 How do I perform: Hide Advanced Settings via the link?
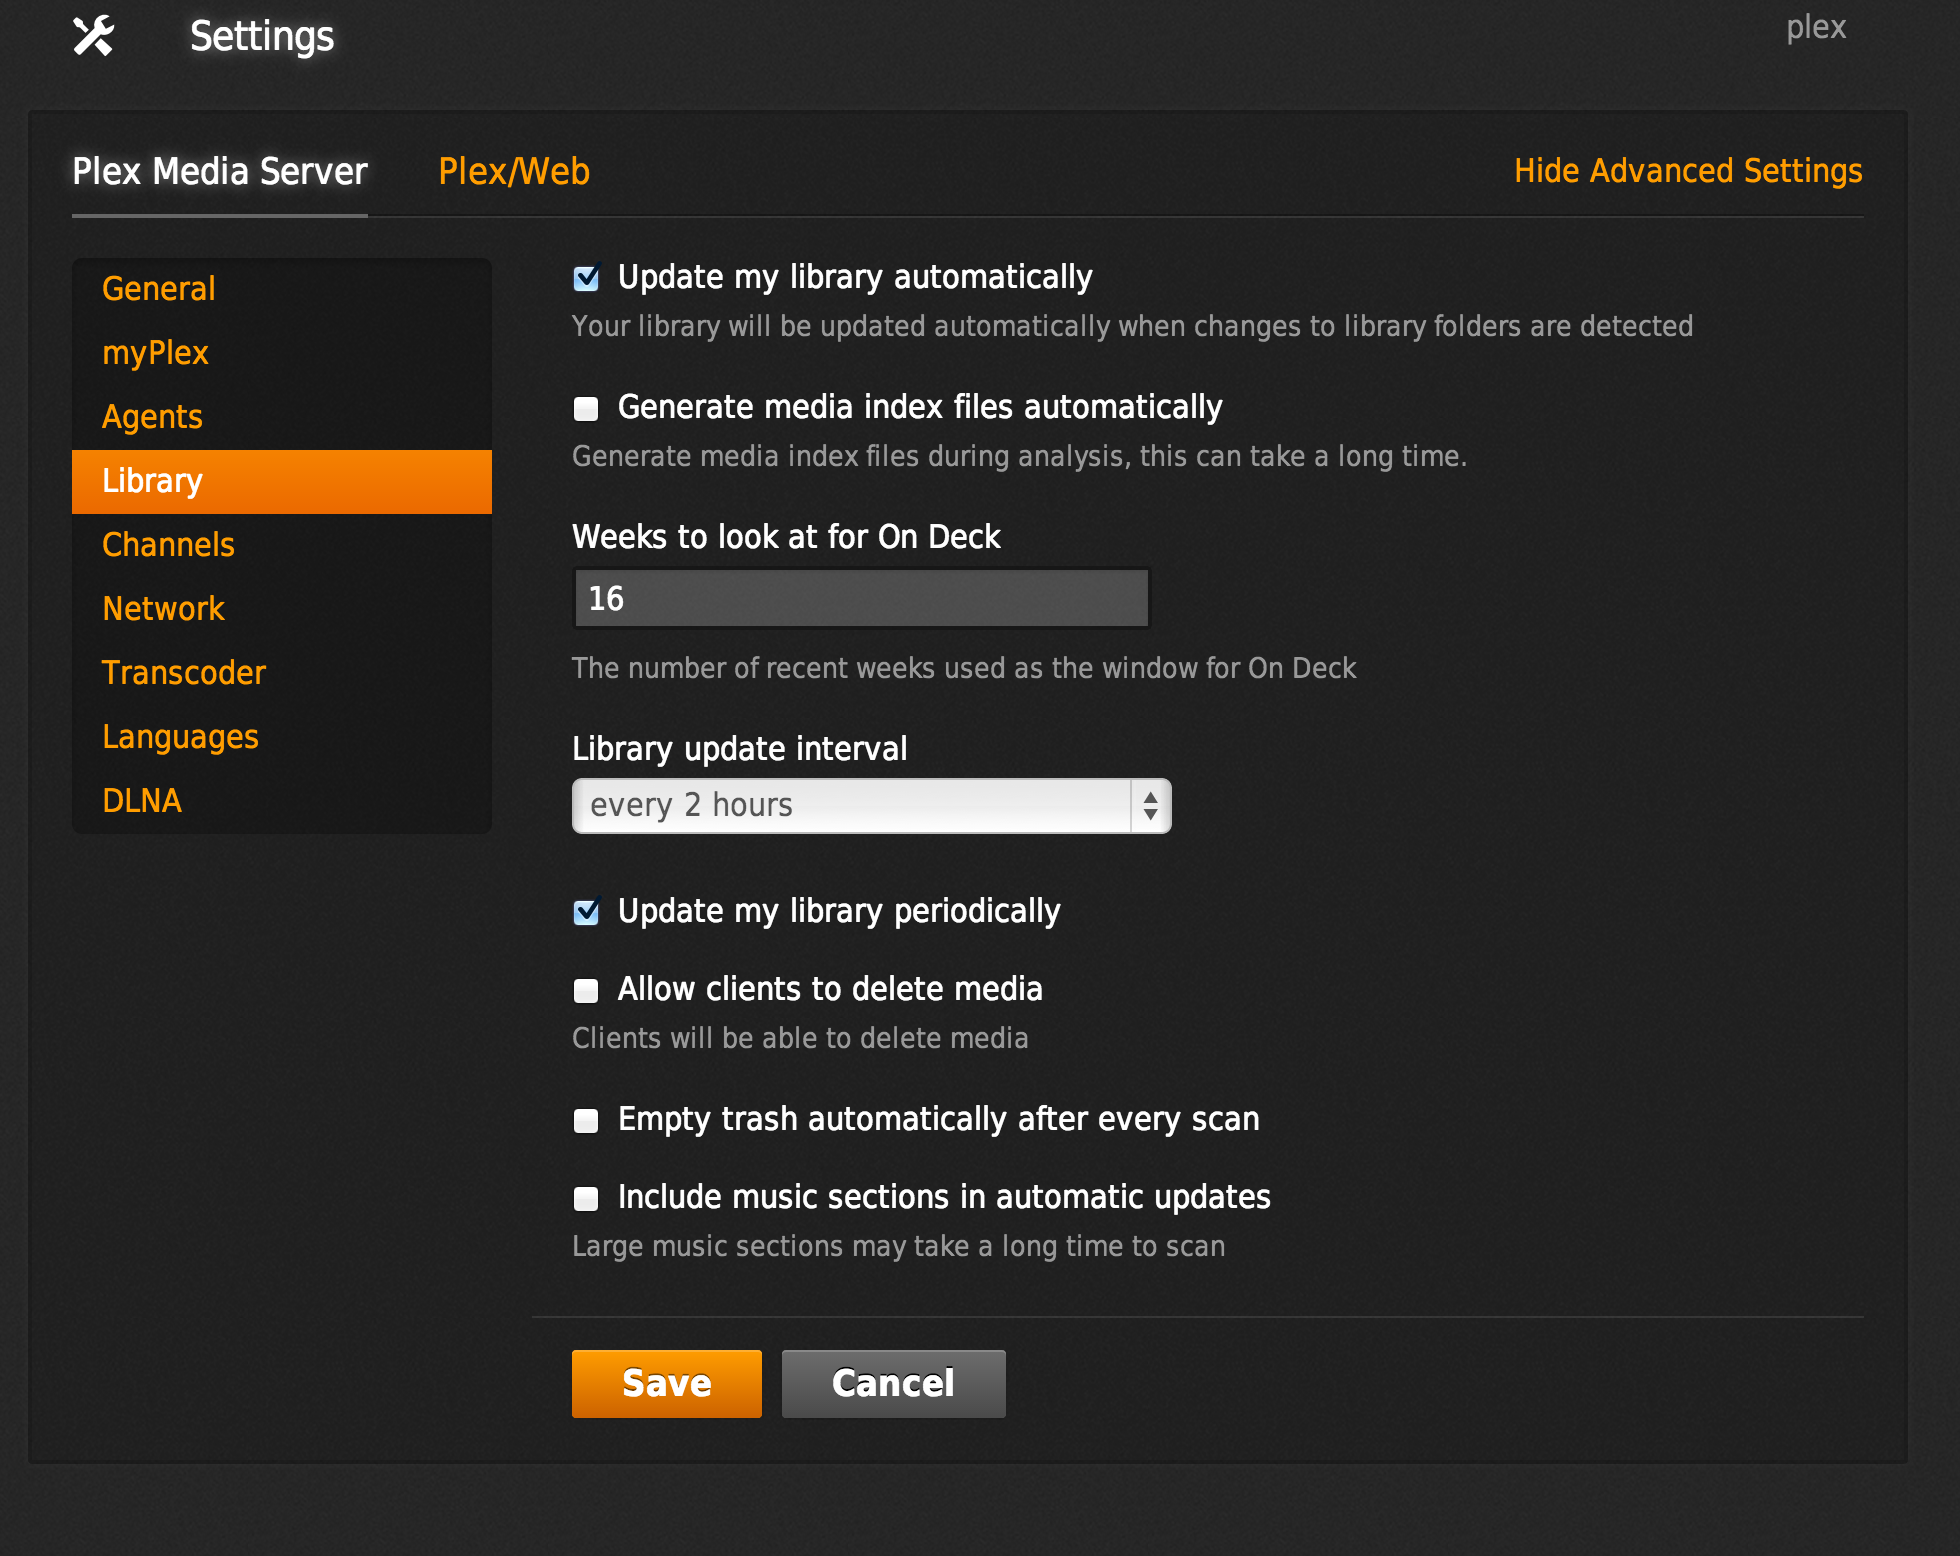[1688, 171]
